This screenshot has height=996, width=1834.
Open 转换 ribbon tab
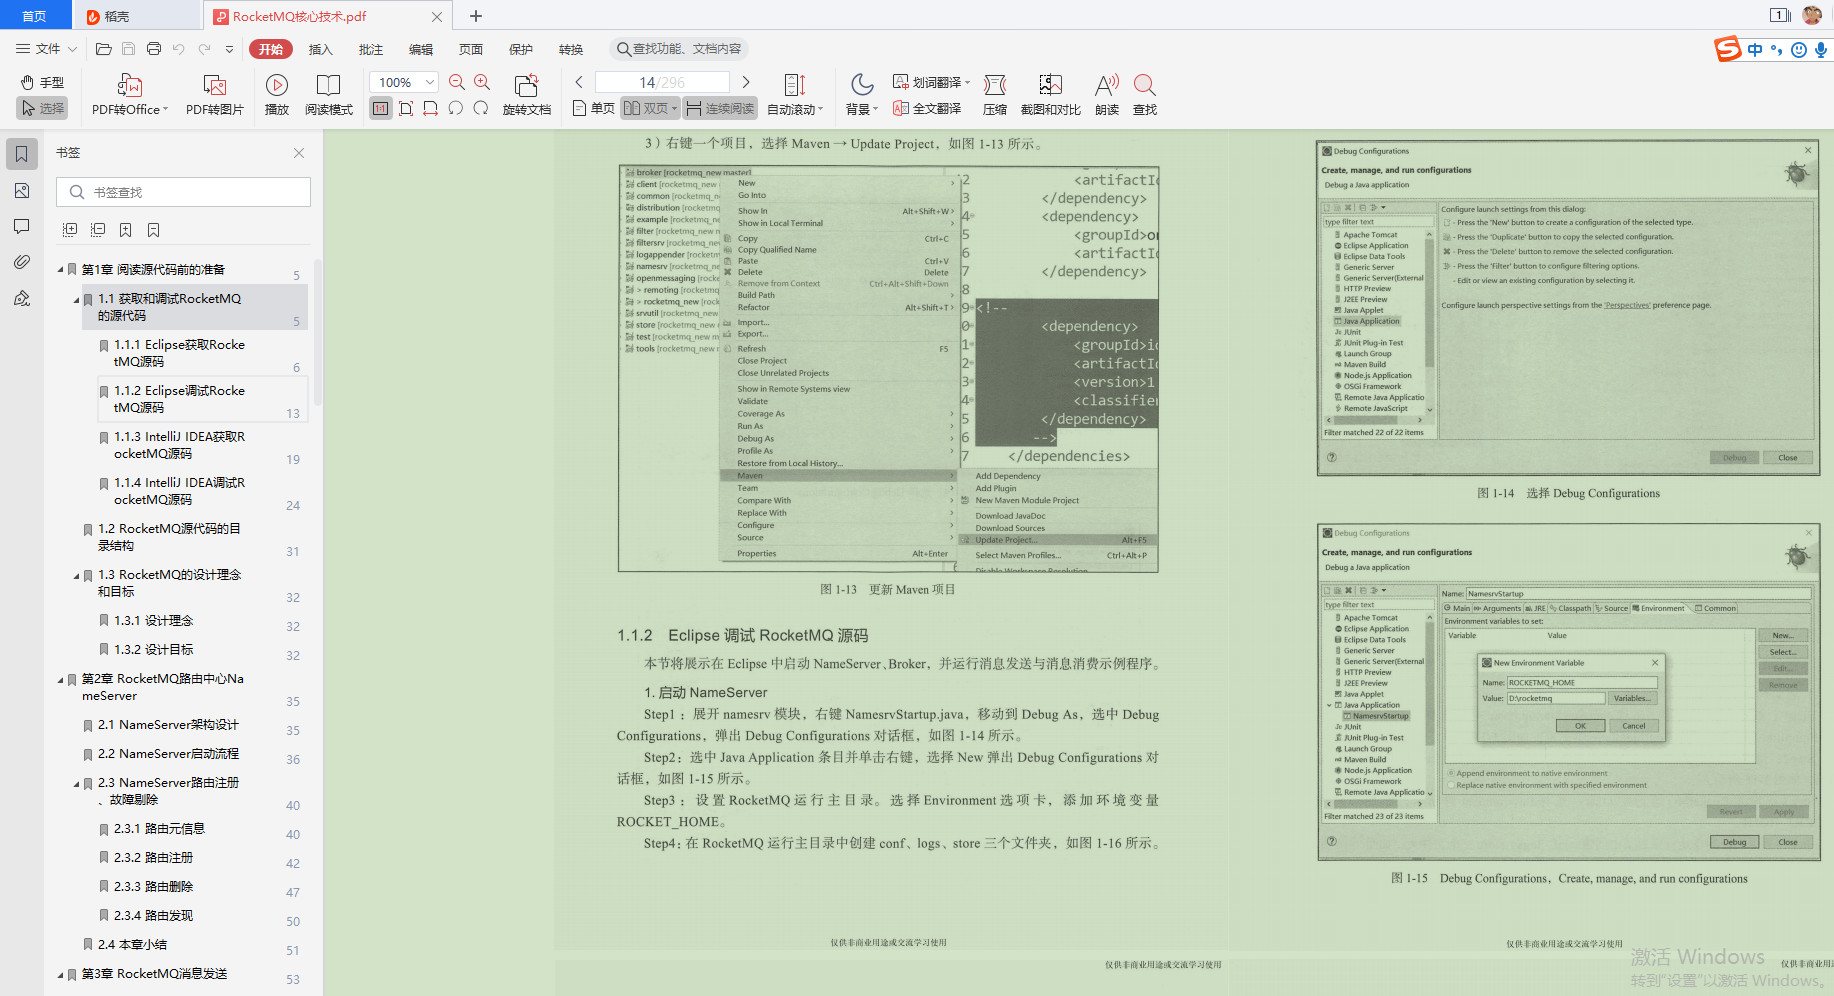pyautogui.click(x=571, y=49)
